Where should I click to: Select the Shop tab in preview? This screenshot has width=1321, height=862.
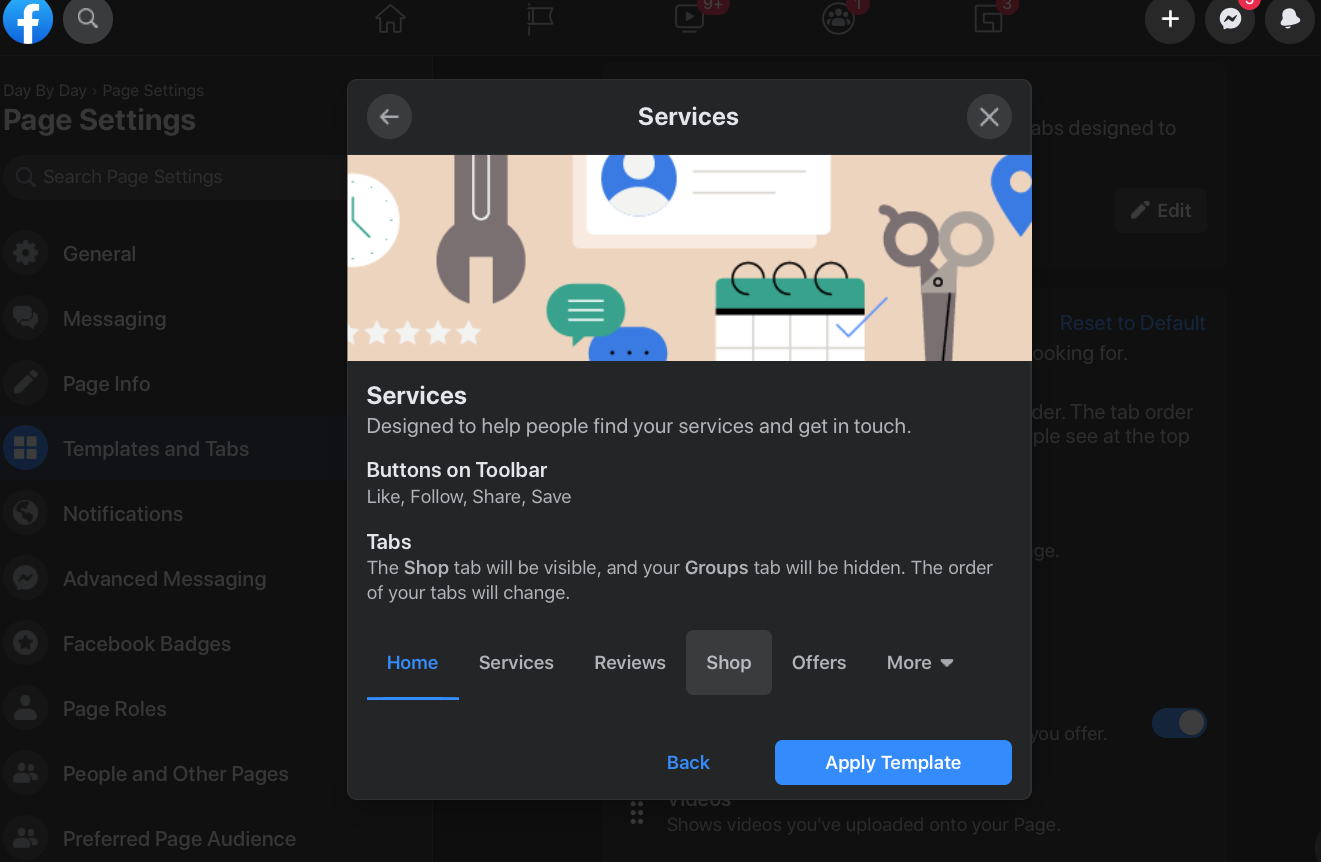(x=729, y=662)
